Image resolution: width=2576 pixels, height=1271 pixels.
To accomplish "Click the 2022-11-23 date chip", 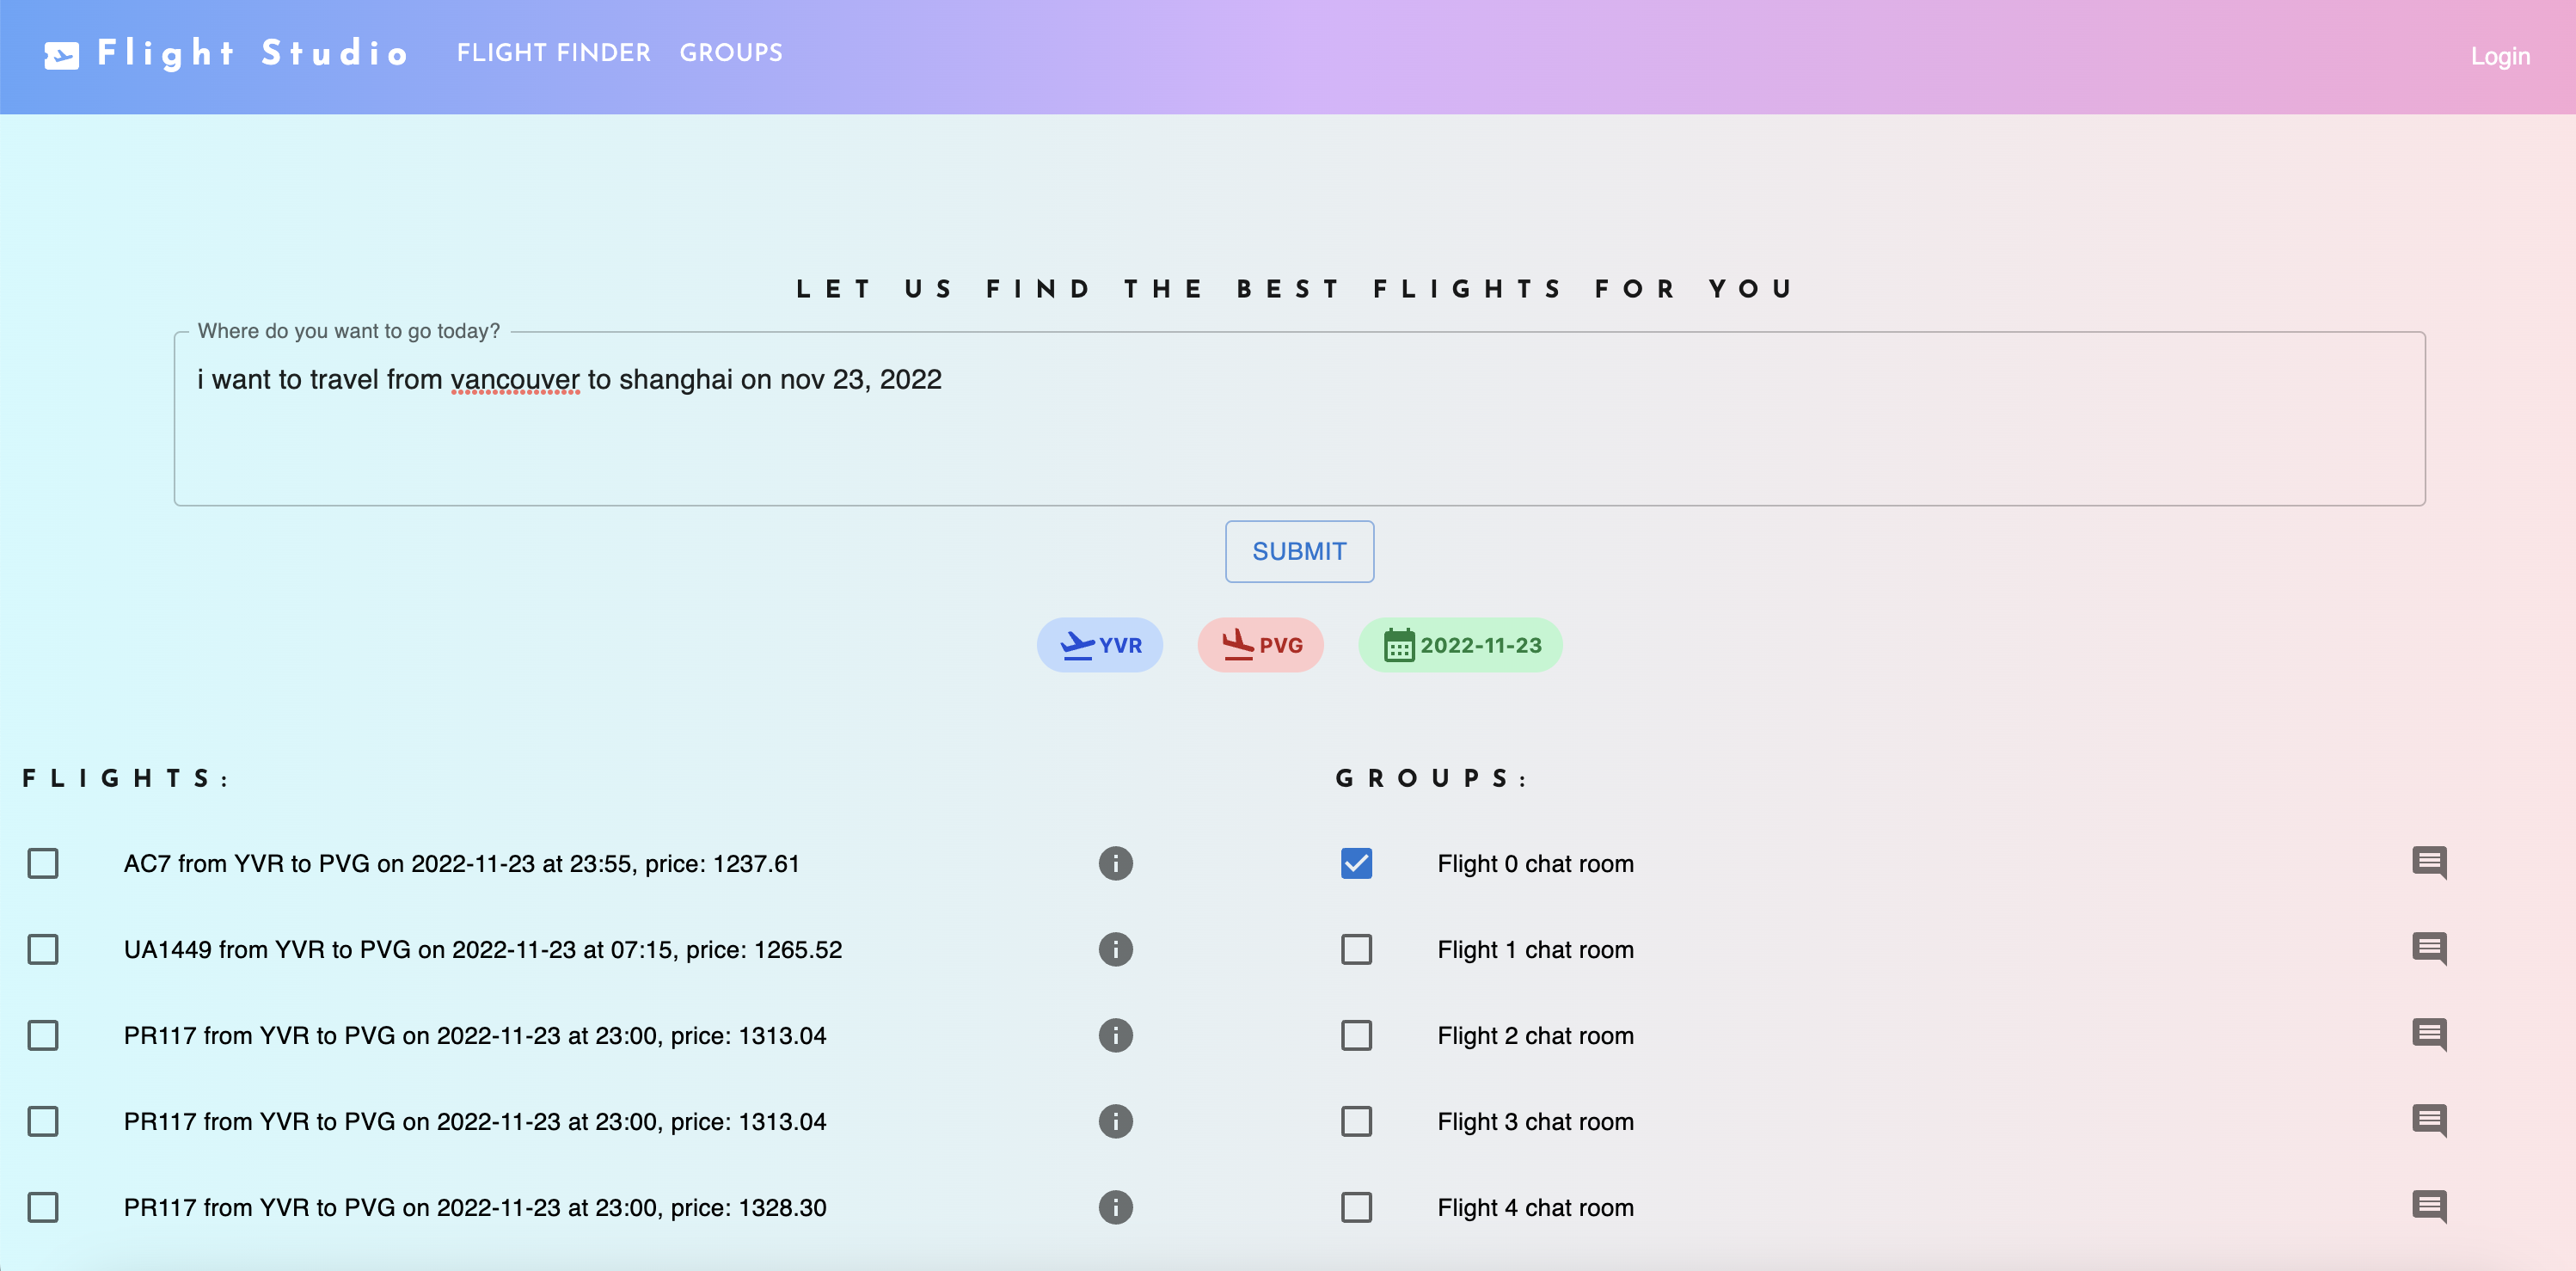I will (1460, 645).
